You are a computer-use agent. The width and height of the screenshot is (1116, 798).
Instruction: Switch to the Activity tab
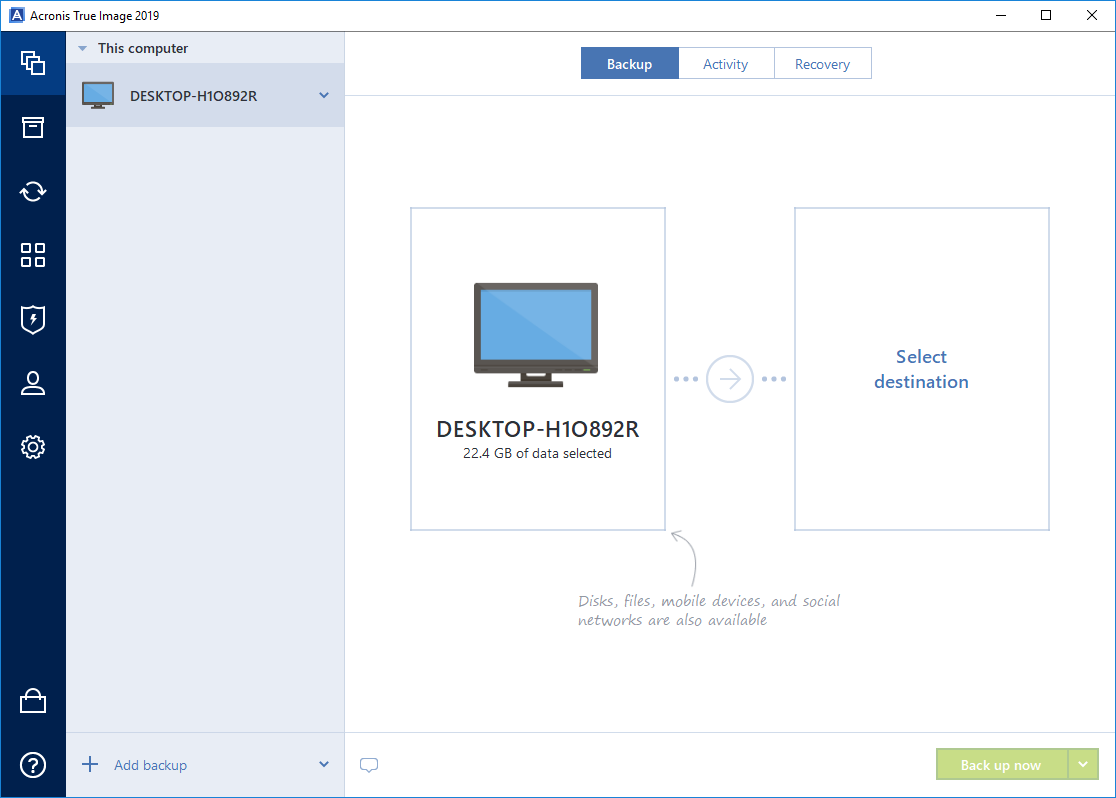pyautogui.click(x=726, y=63)
